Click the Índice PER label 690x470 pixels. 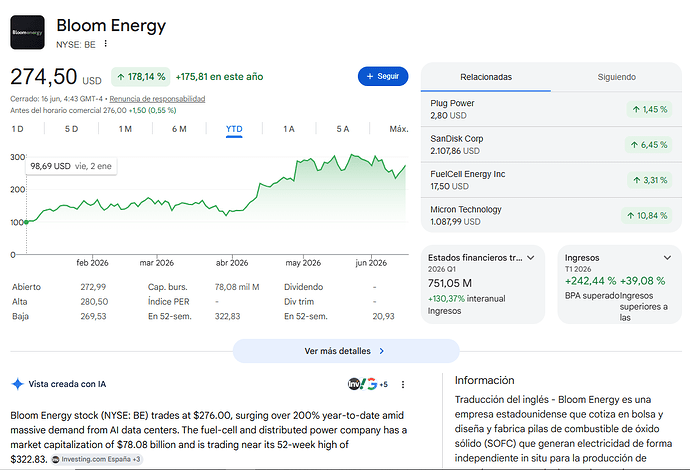[x=169, y=301]
